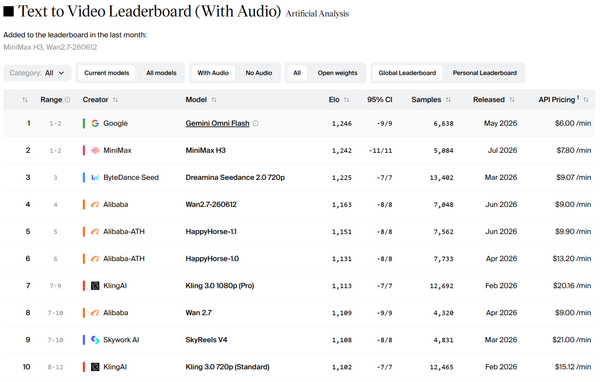Click the MiniMax logo icon
The width and height of the screenshot is (600, 382).
click(95, 150)
